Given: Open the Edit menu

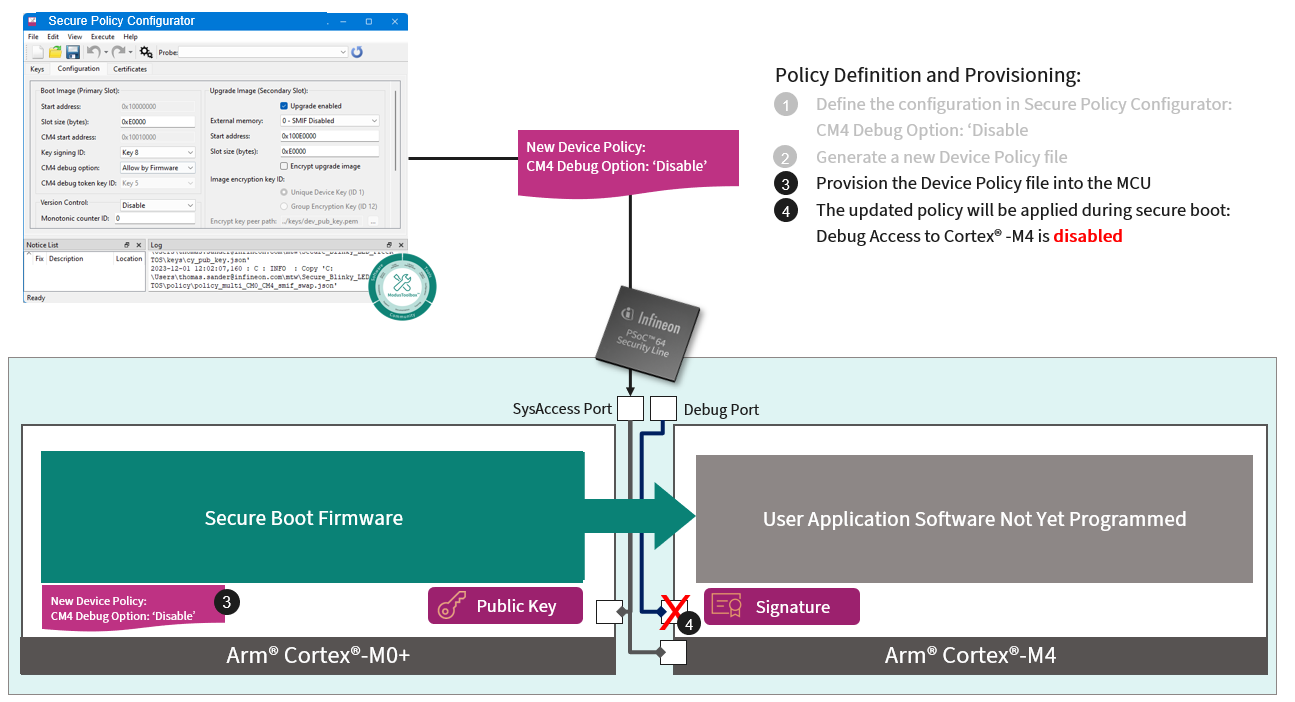Looking at the screenshot, I should pos(52,37).
